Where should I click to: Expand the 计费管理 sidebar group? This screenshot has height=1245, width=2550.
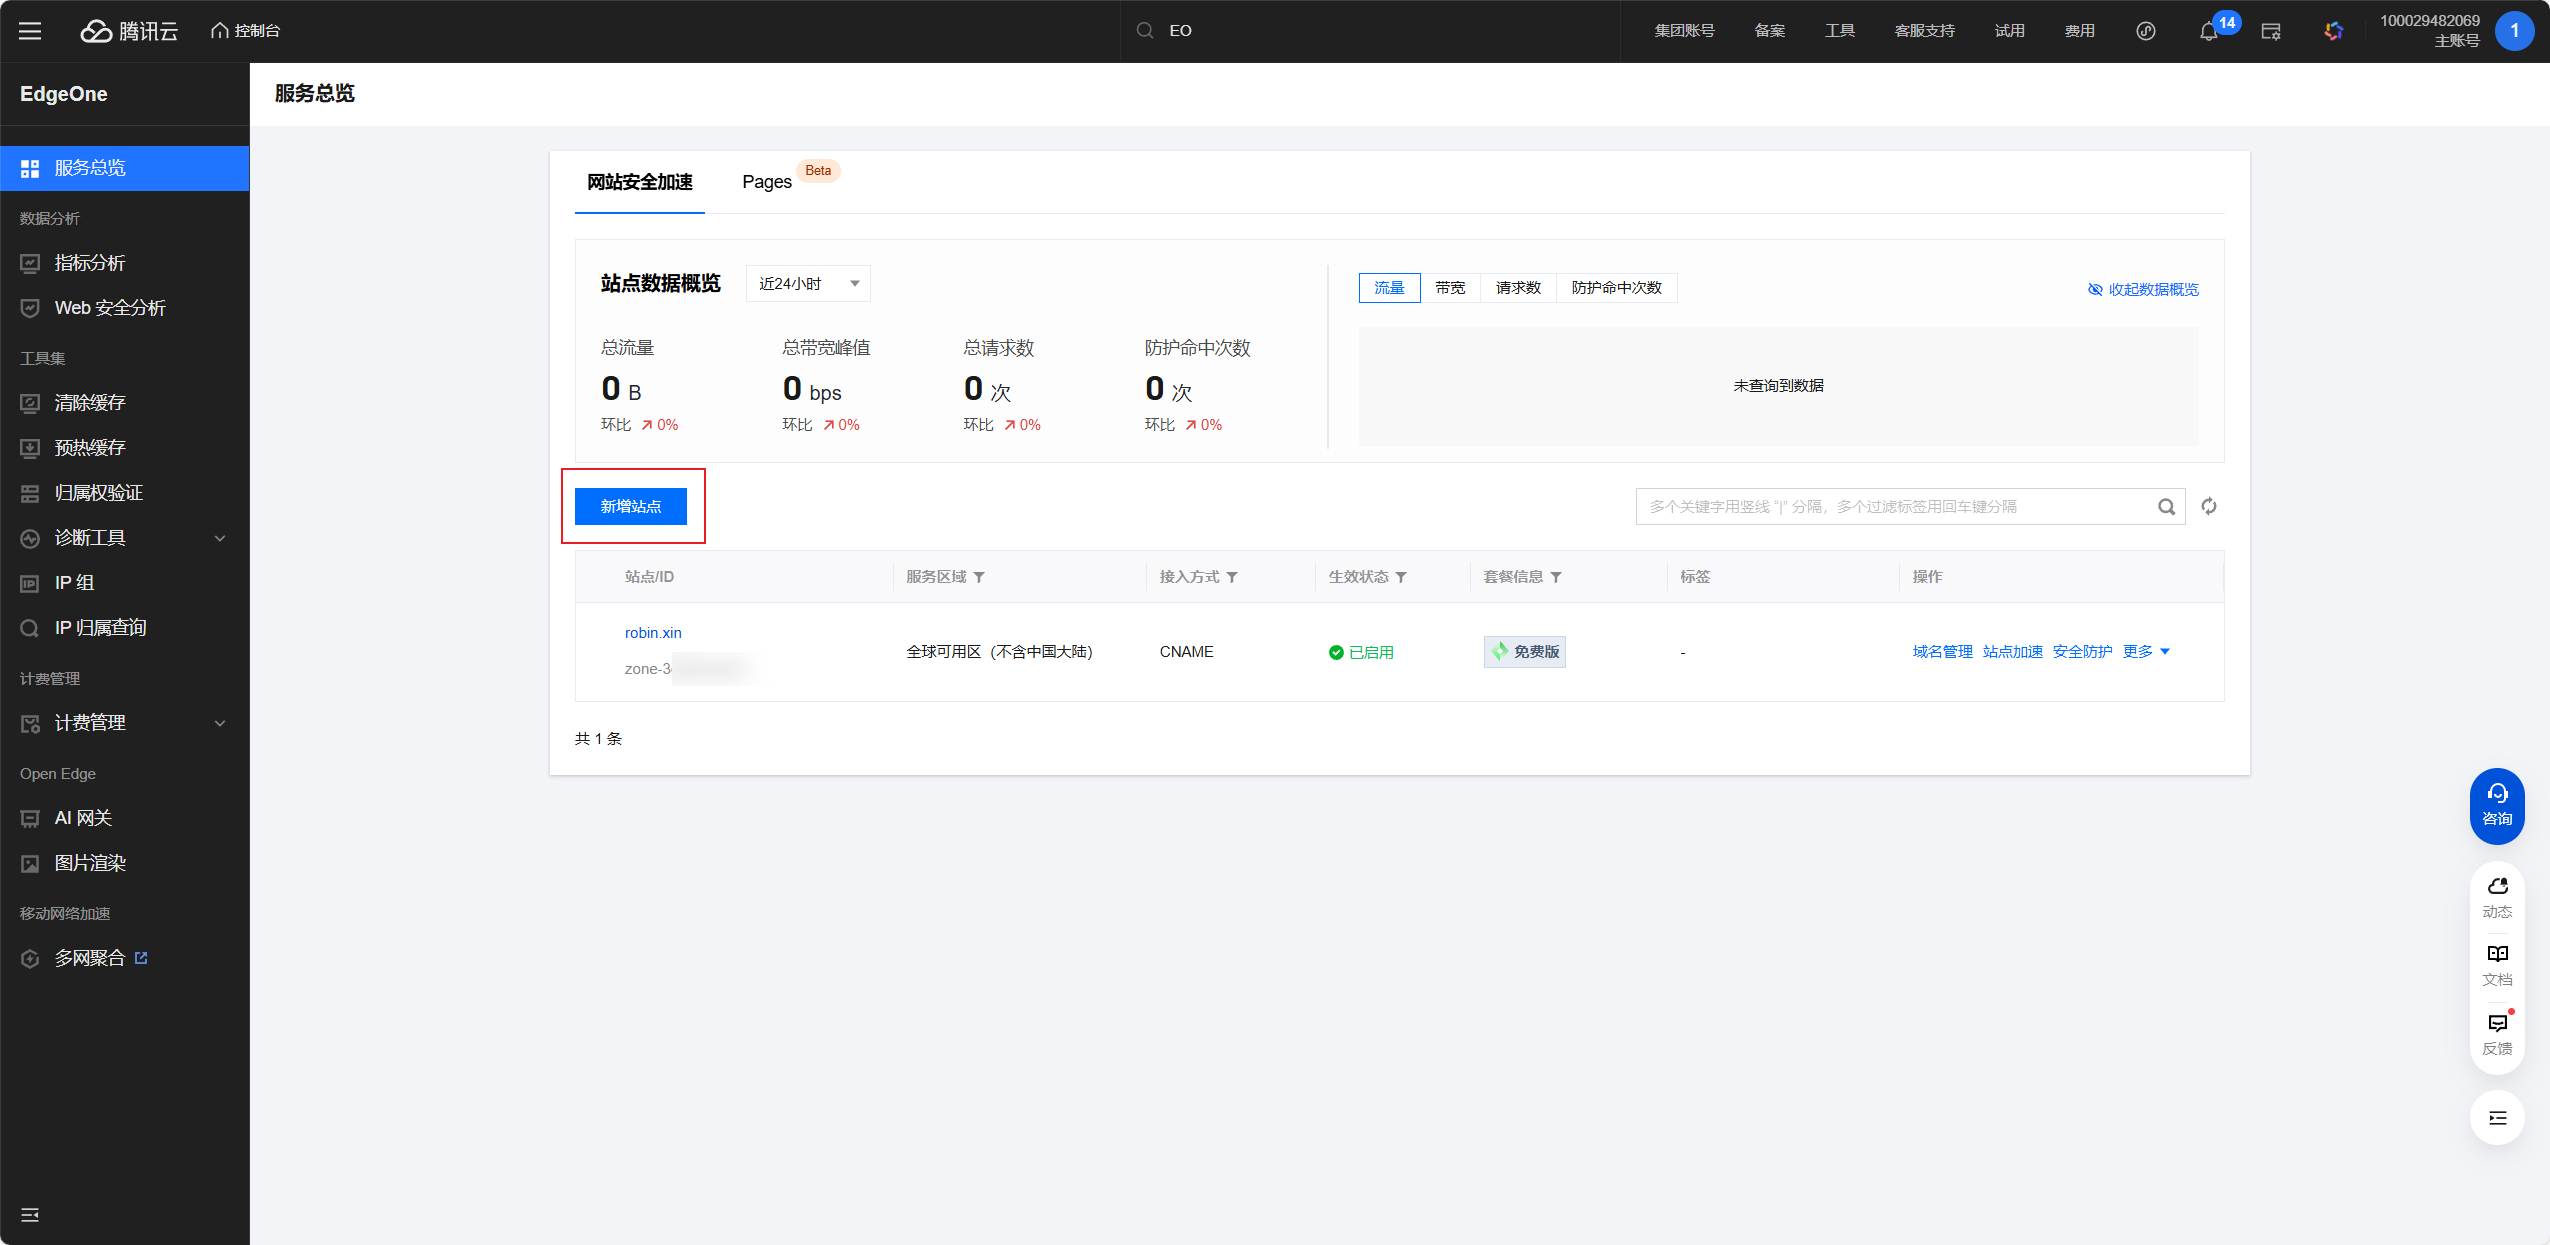pyautogui.click(x=125, y=723)
